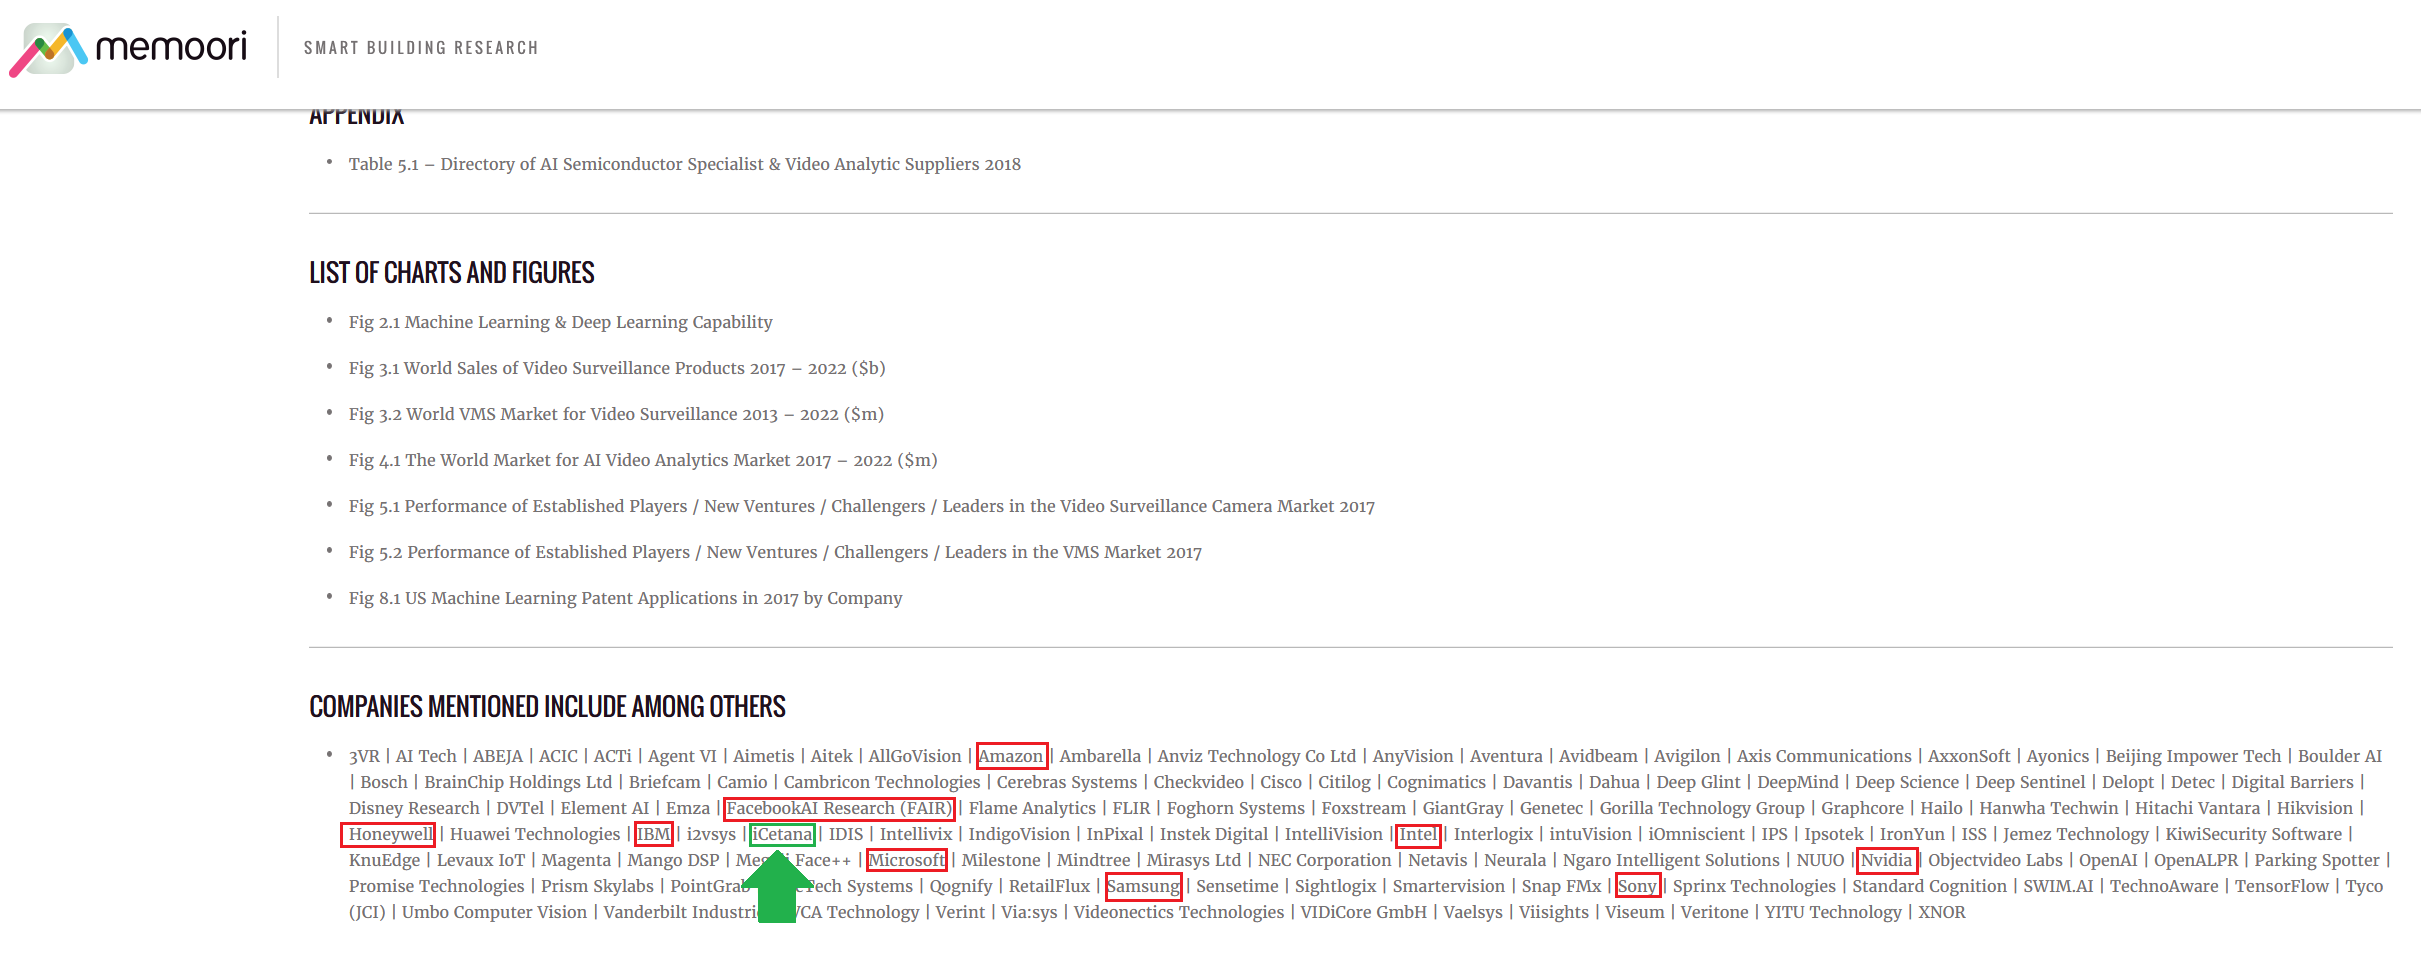
Task: Click the company name Dahua
Action: pos(1614,782)
